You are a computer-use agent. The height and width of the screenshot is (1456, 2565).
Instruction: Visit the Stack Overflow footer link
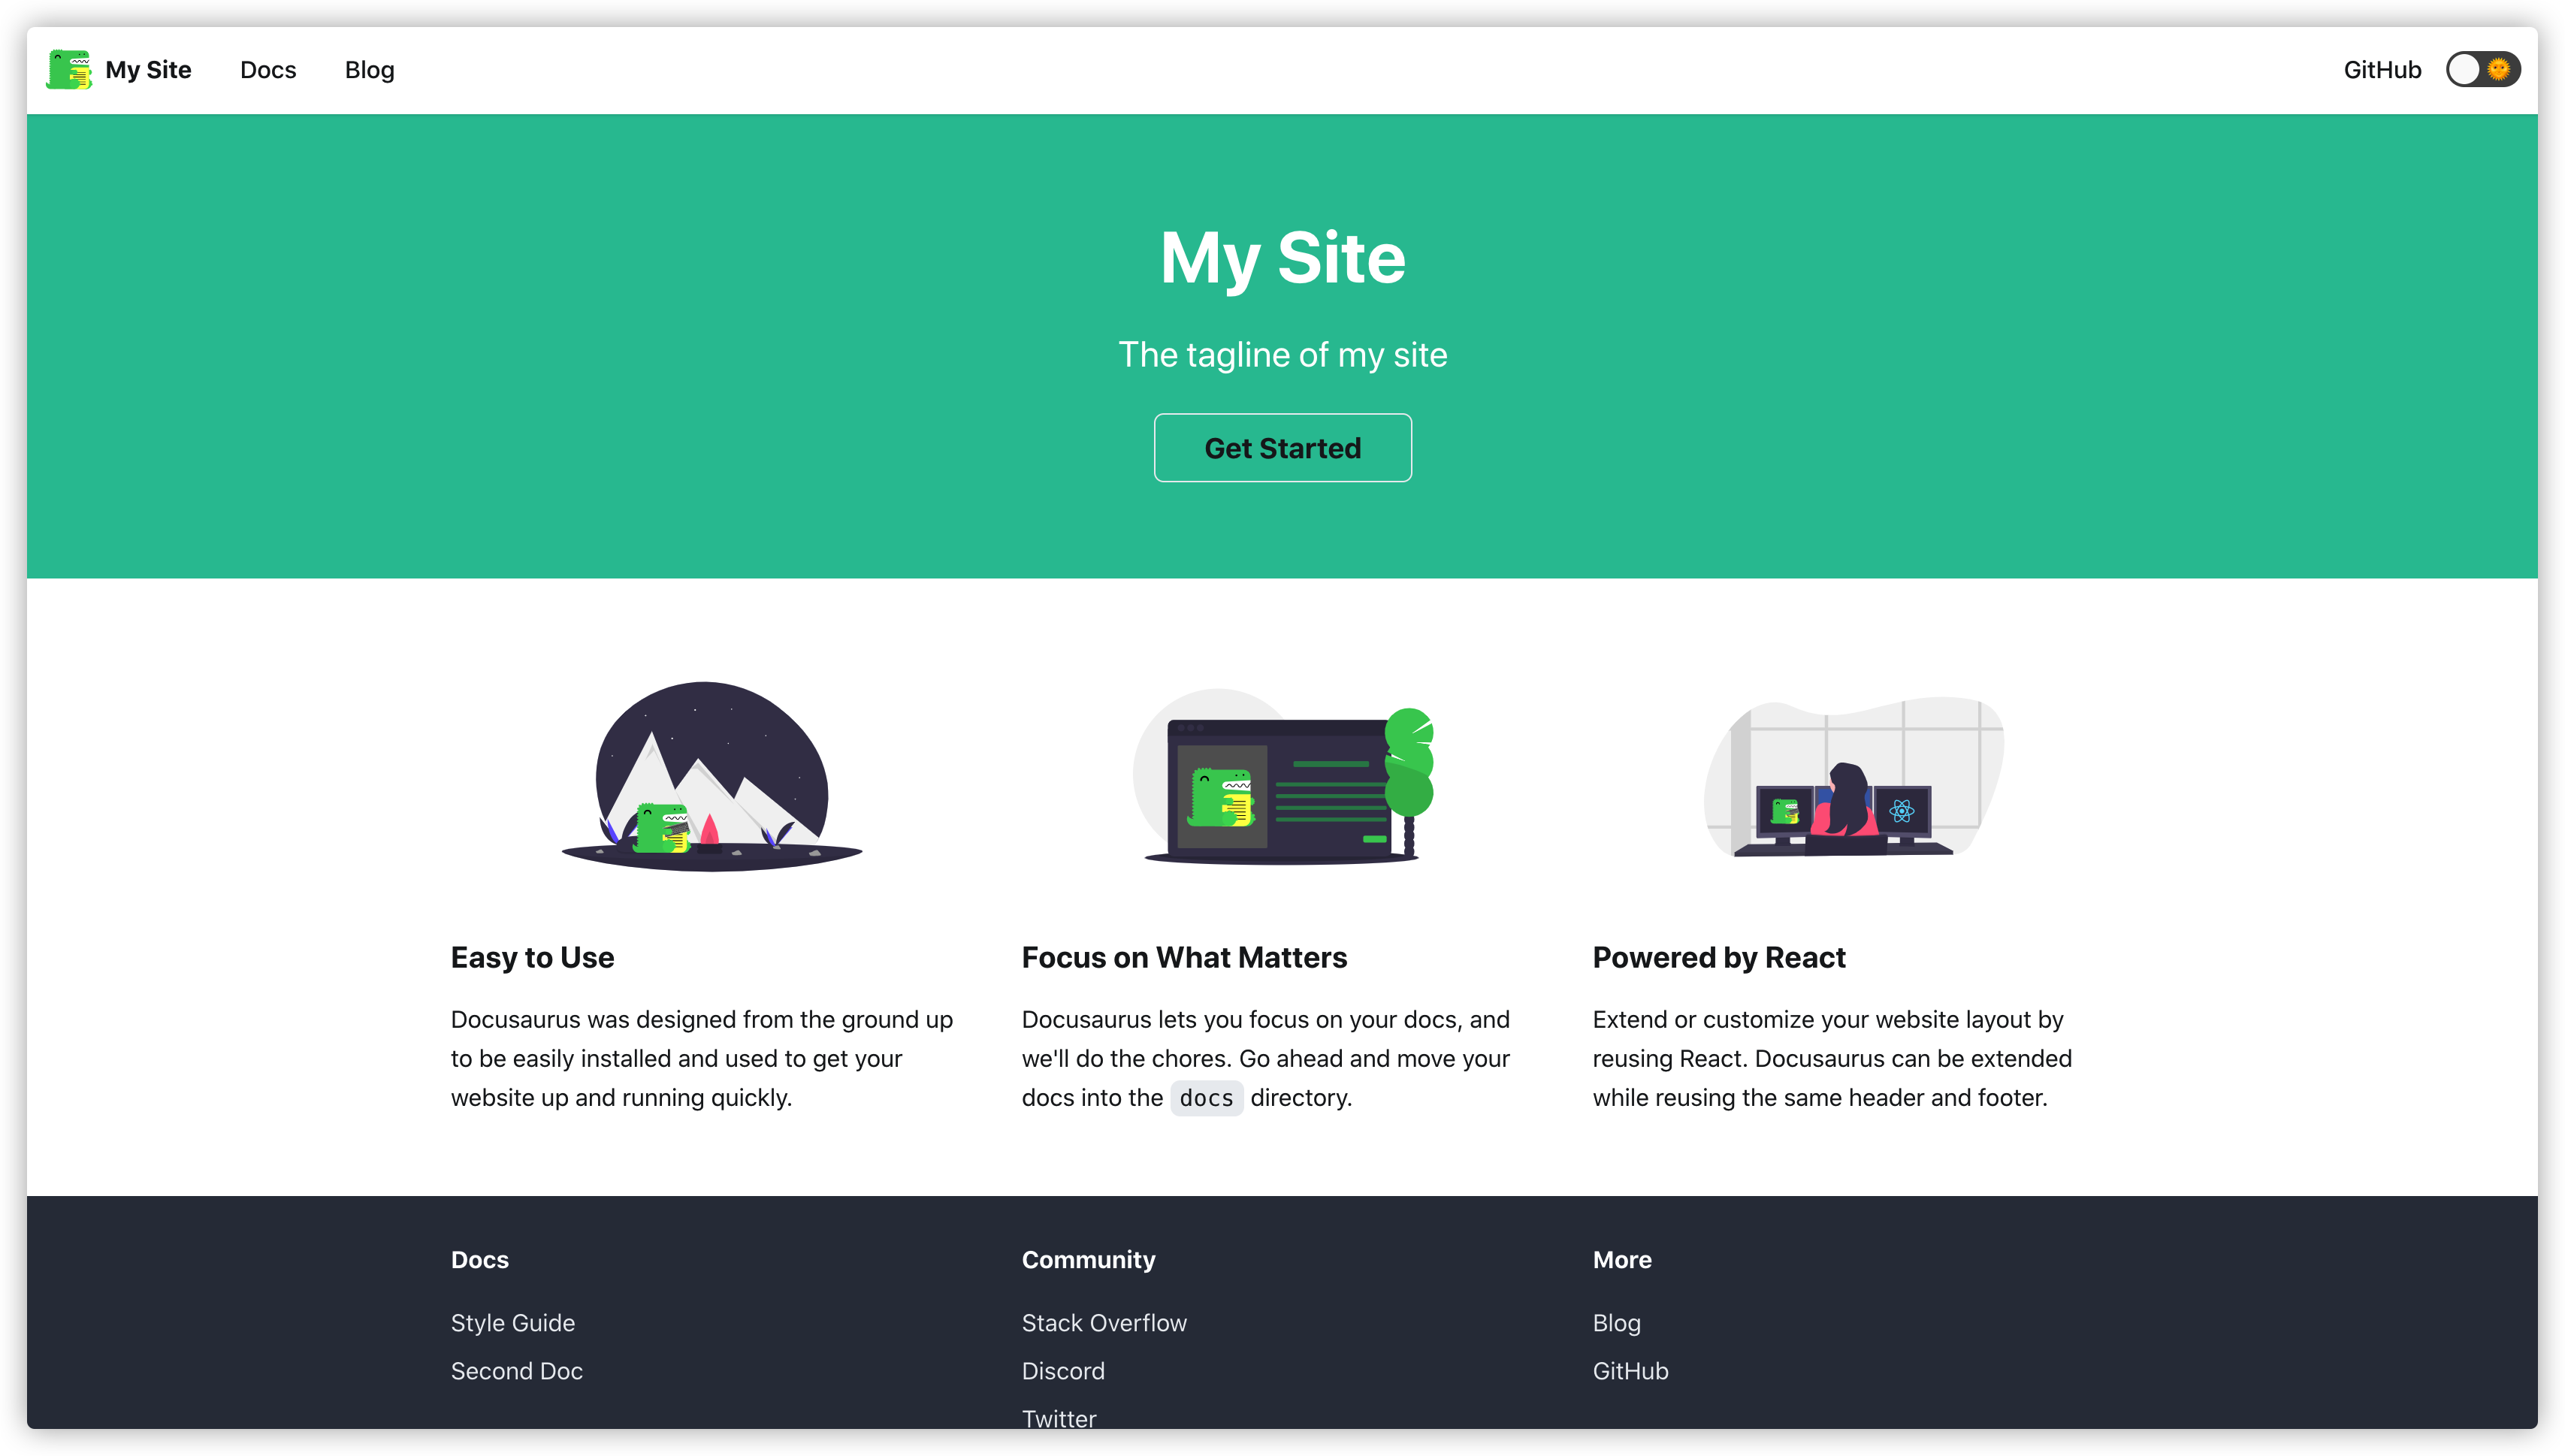(1103, 1322)
